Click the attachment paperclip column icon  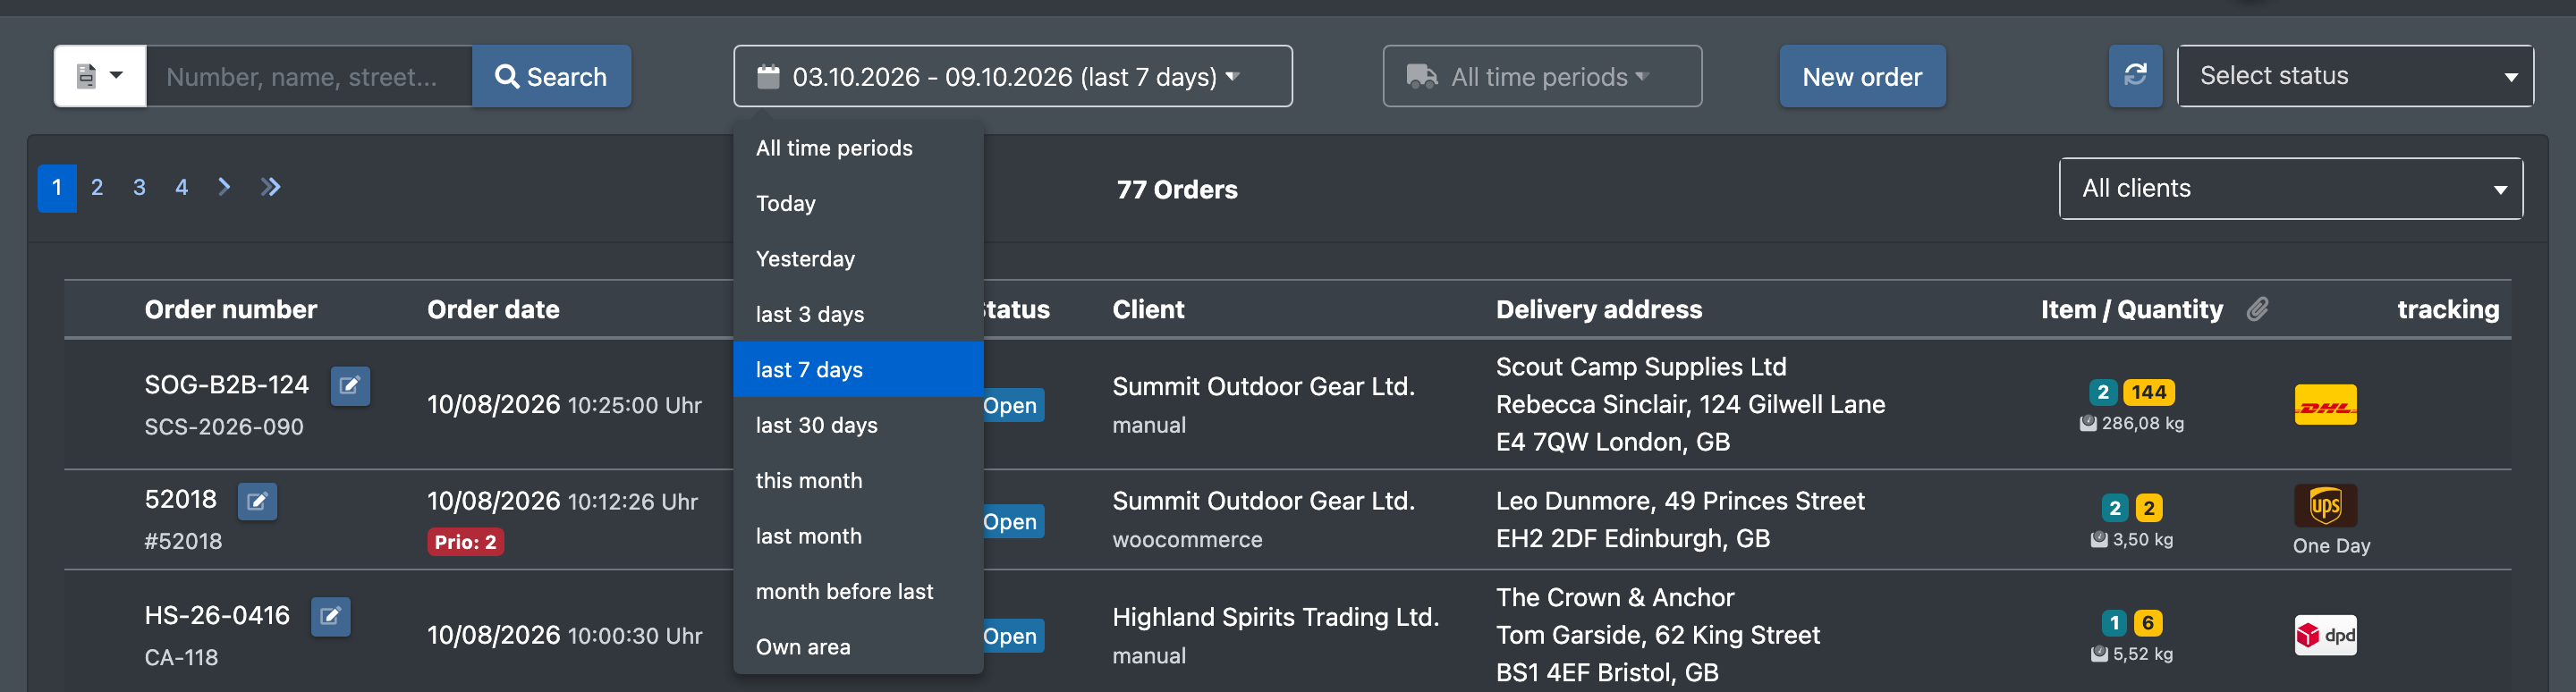[x=2257, y=309]
